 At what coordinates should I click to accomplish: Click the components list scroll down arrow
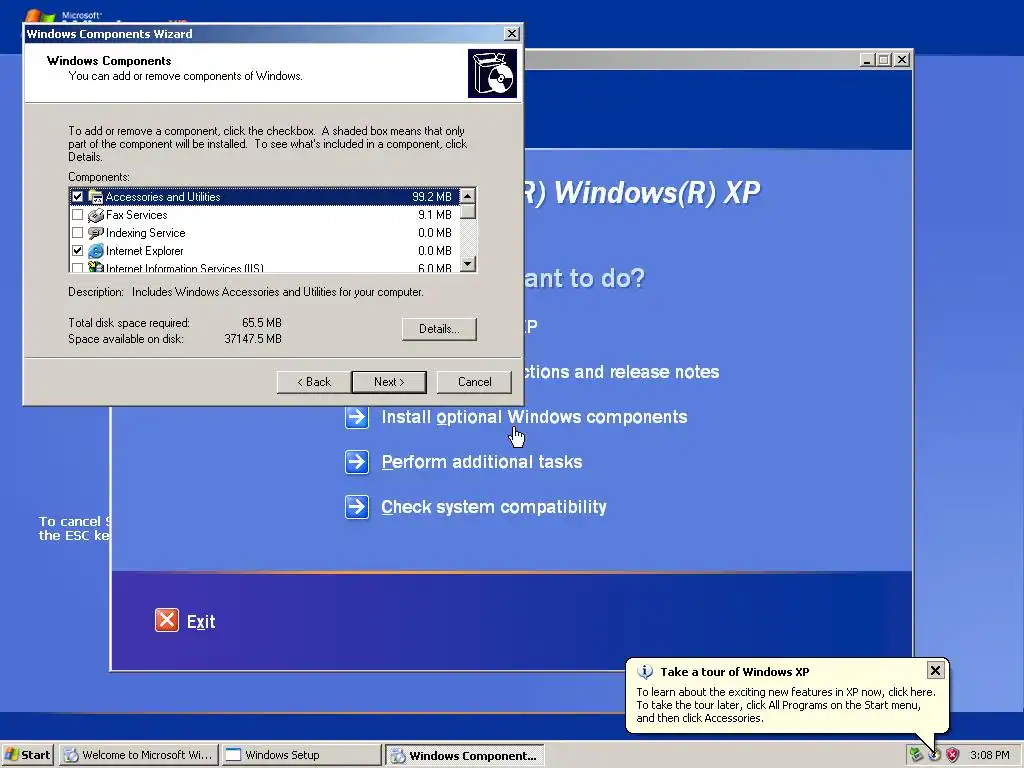pyautogui.click(x=468, y=264)
